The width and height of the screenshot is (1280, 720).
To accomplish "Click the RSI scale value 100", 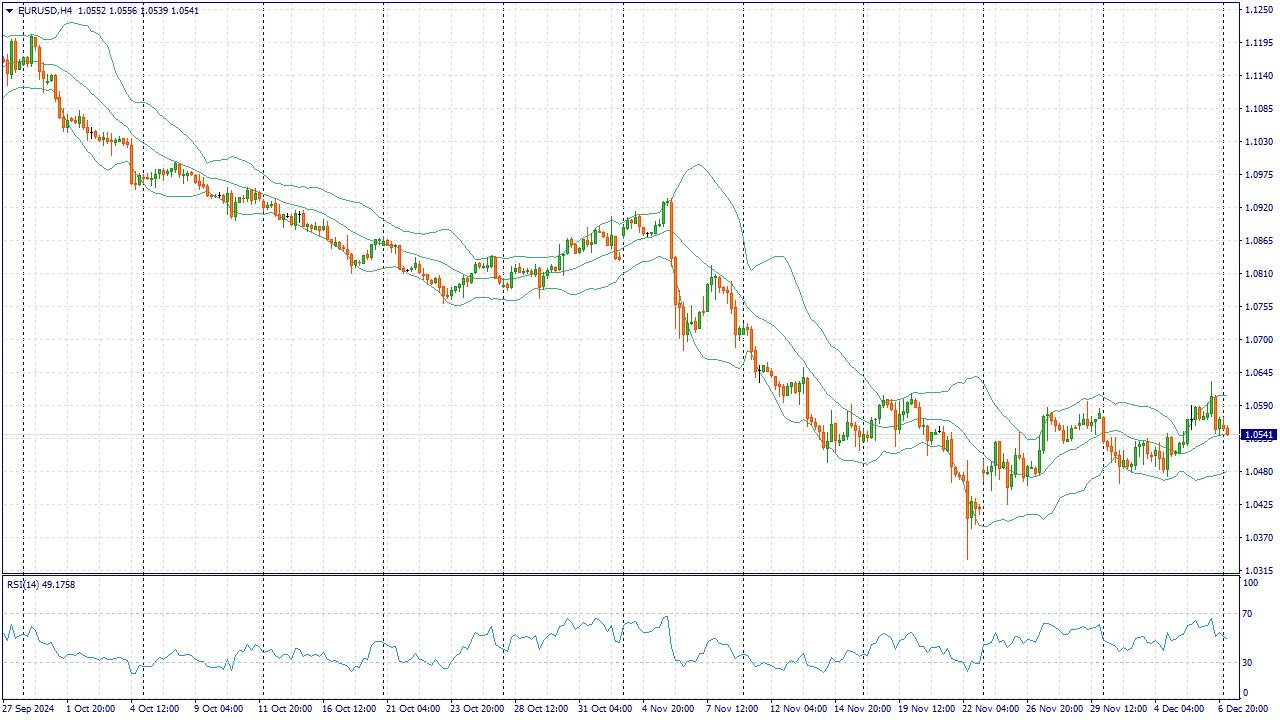I will (x=1251, y=582).
